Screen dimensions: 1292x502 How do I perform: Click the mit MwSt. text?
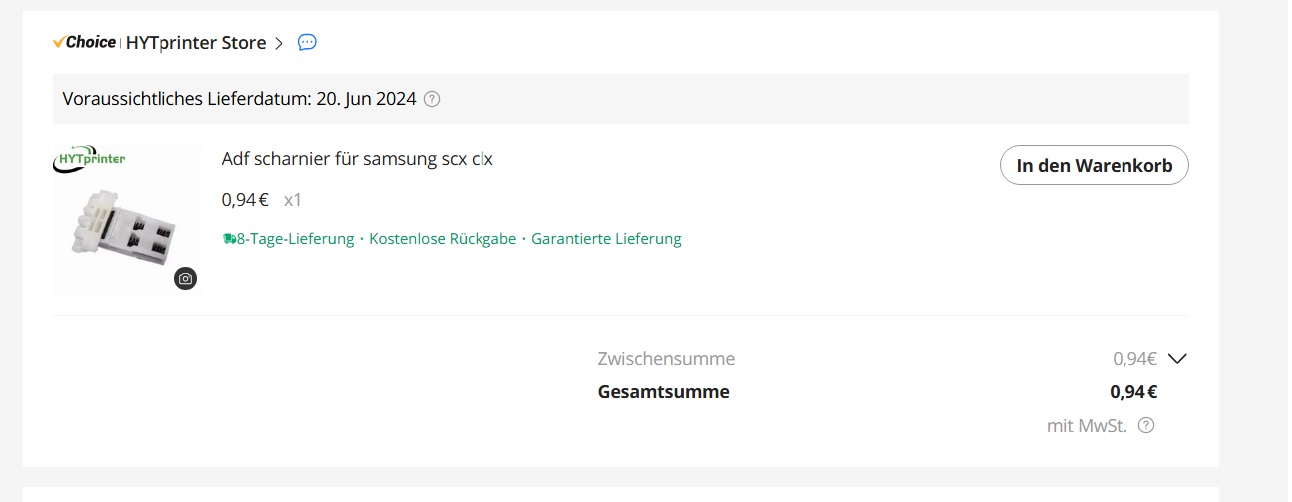pos(1087,426)
